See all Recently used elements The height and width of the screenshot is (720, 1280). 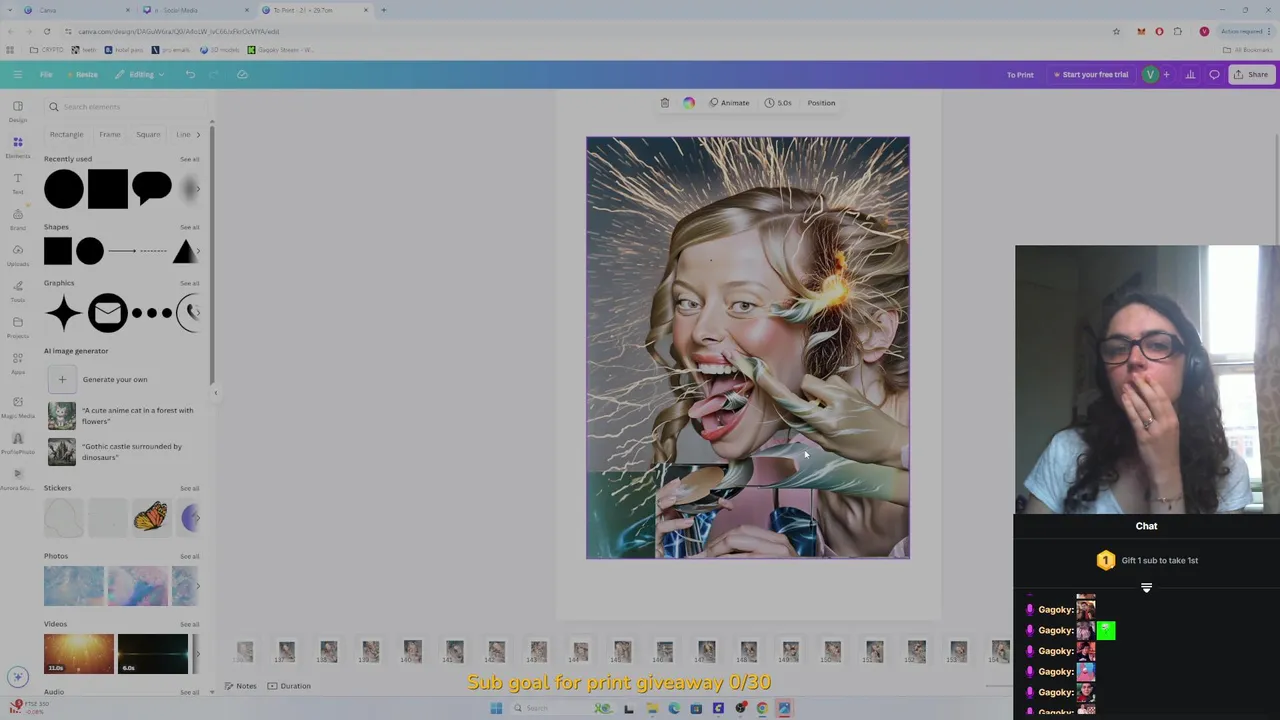[x=189, y=159]
